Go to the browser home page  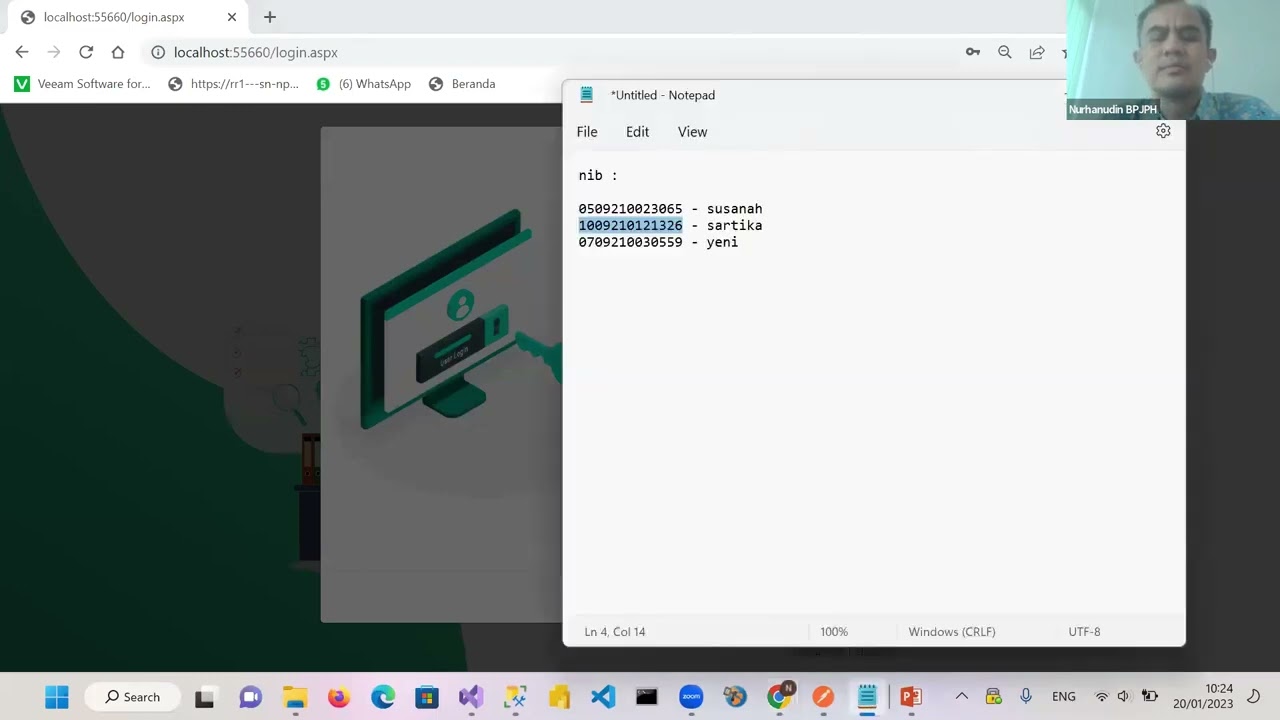coord(118,52)
